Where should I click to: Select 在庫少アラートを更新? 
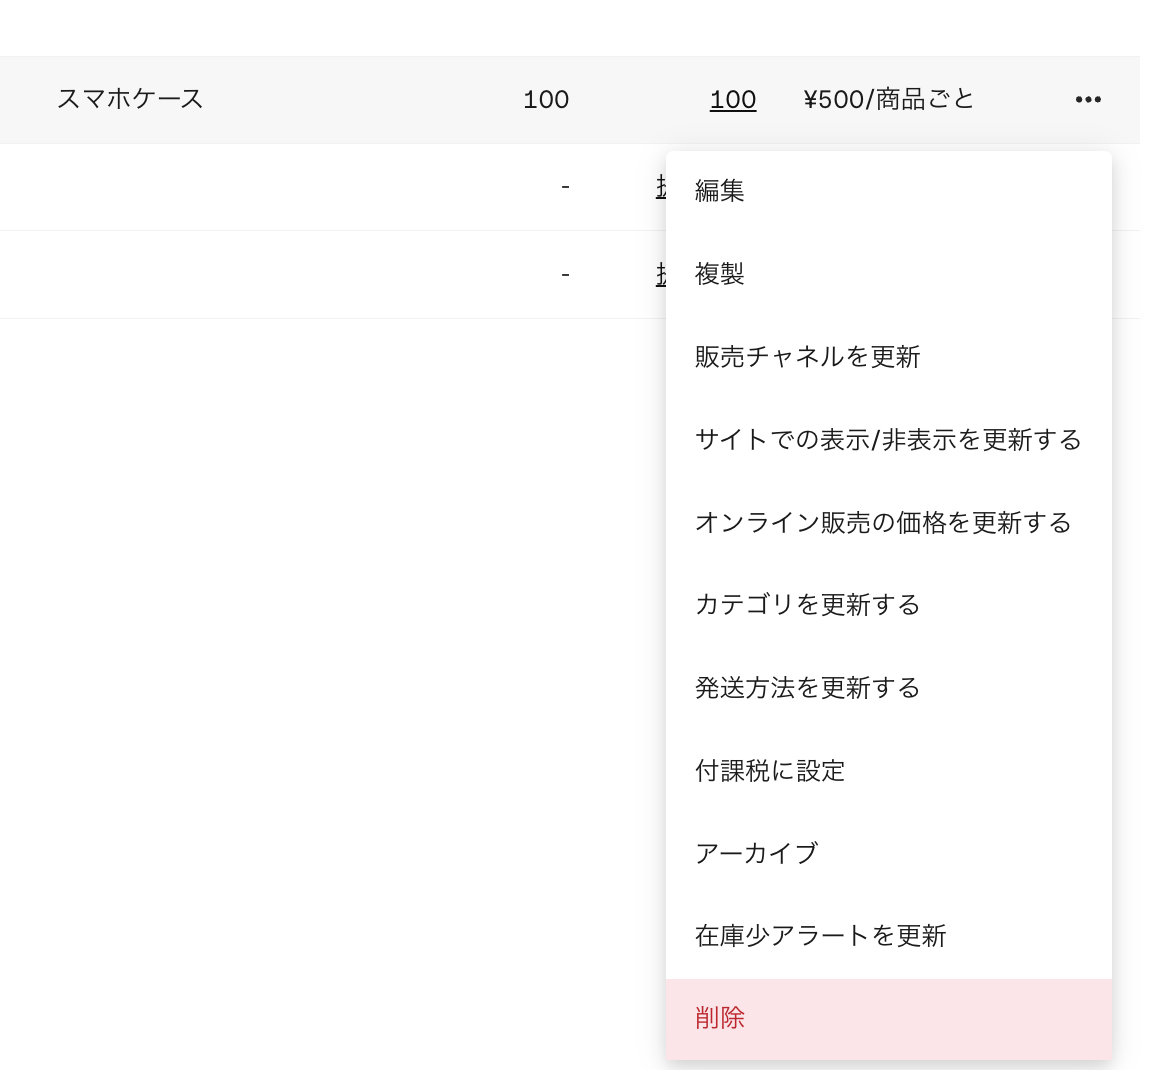point(822,936)
